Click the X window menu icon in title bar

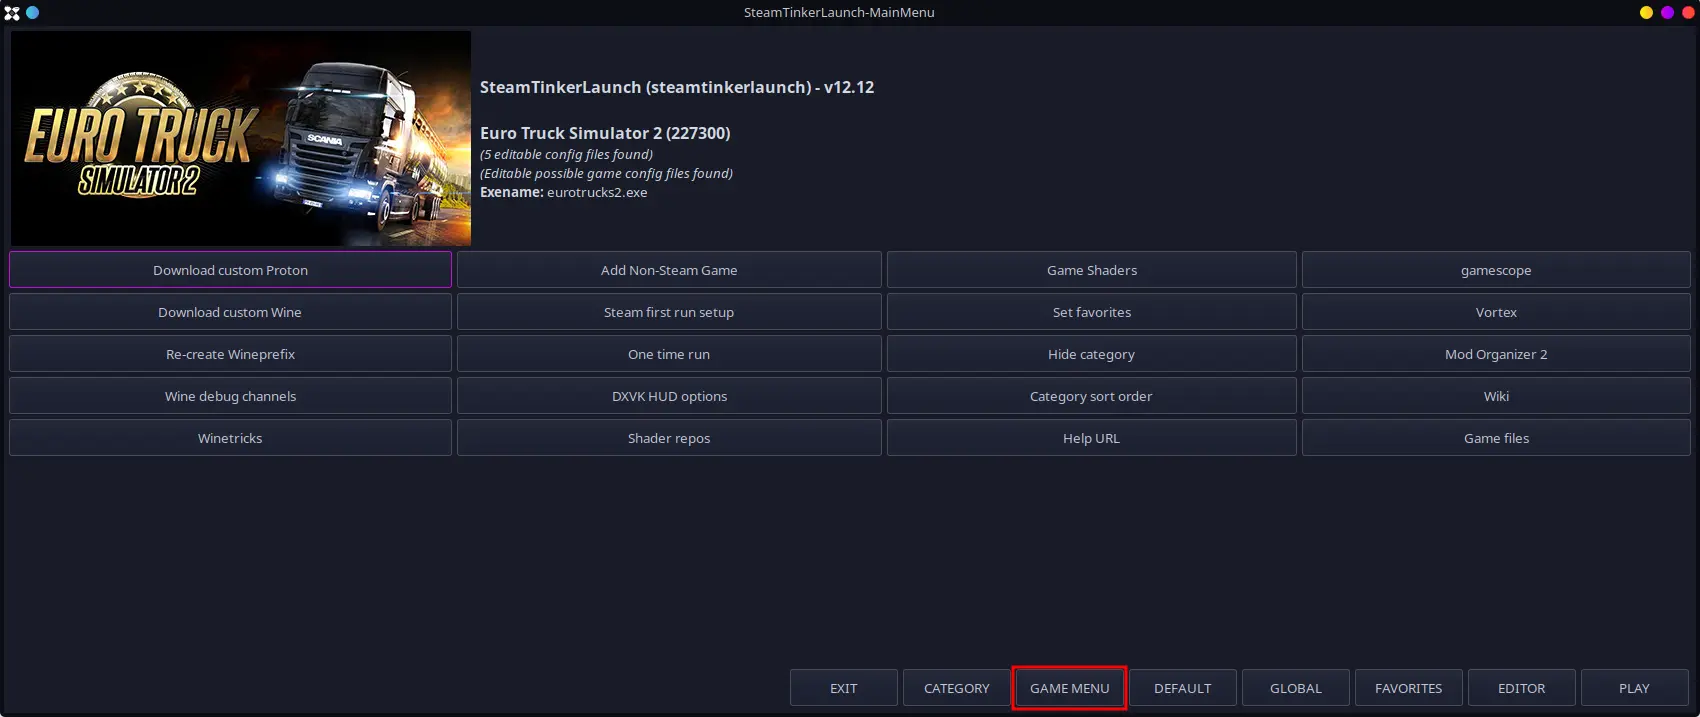(x=12, y=13)
